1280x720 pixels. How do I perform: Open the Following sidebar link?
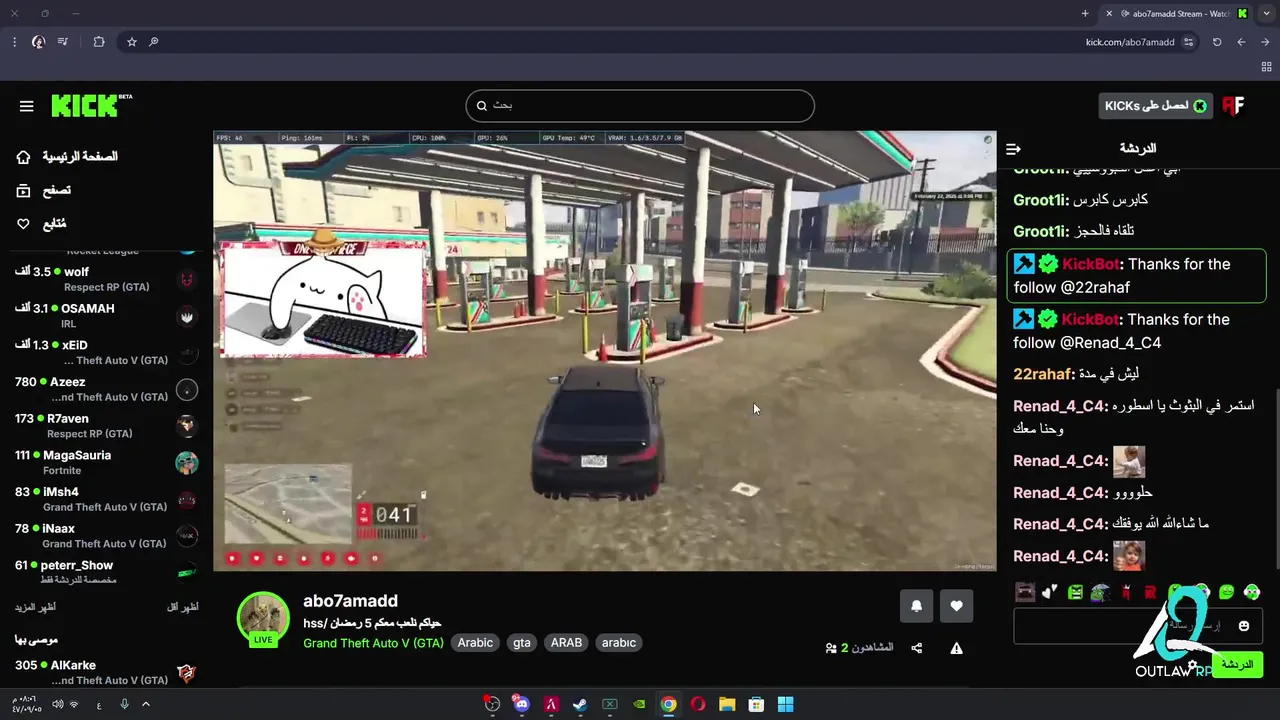click(x=42, y=224)
